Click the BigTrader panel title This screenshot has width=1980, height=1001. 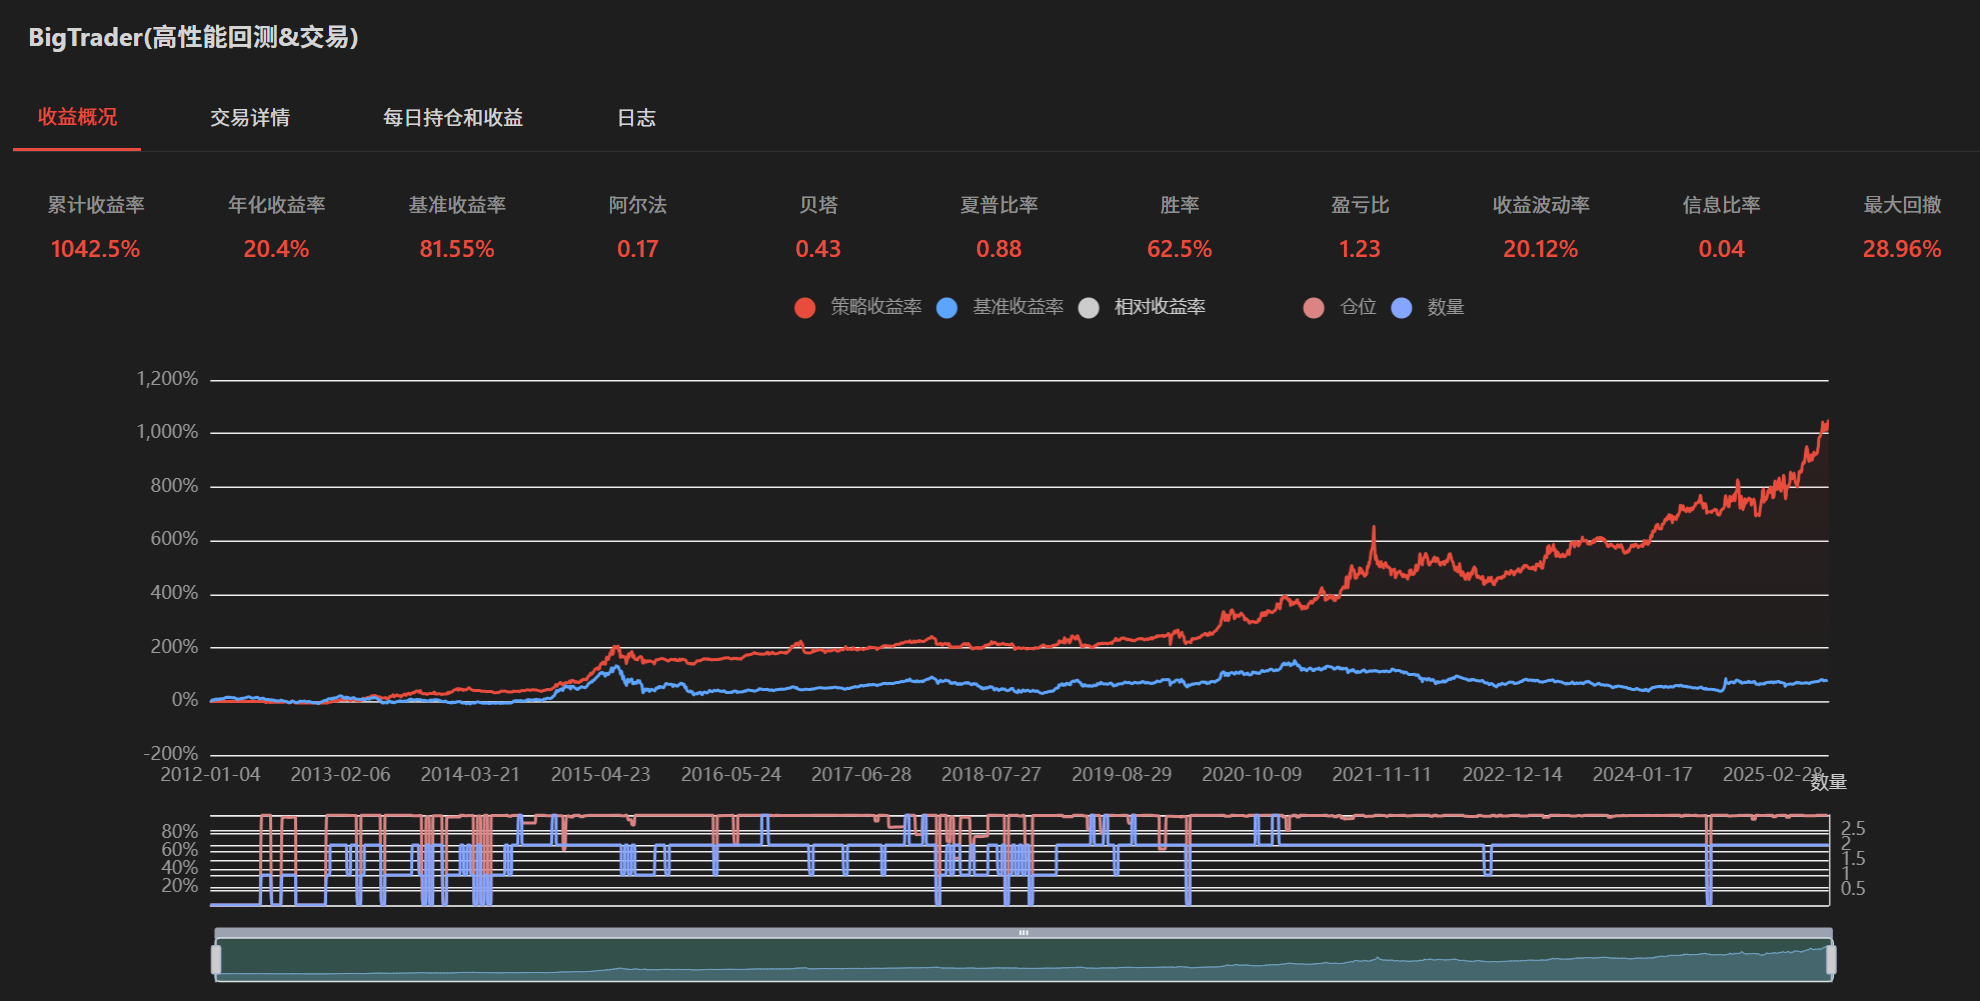(x=193, y=37)
